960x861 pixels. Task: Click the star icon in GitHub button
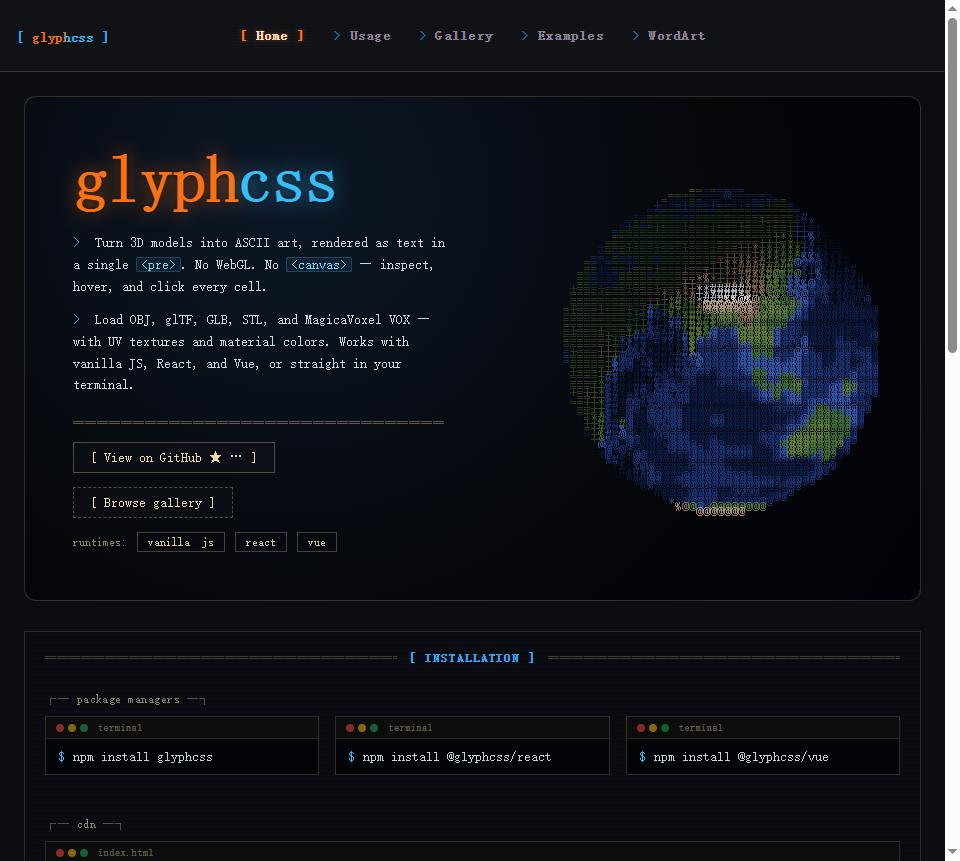tap(216, 457)
